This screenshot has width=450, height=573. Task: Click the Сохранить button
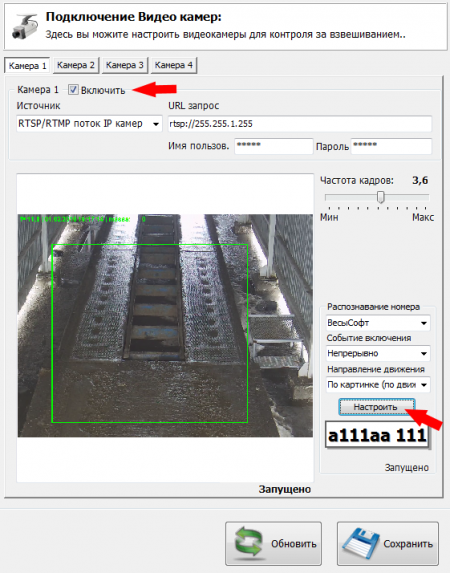click(x=387, y=543)
